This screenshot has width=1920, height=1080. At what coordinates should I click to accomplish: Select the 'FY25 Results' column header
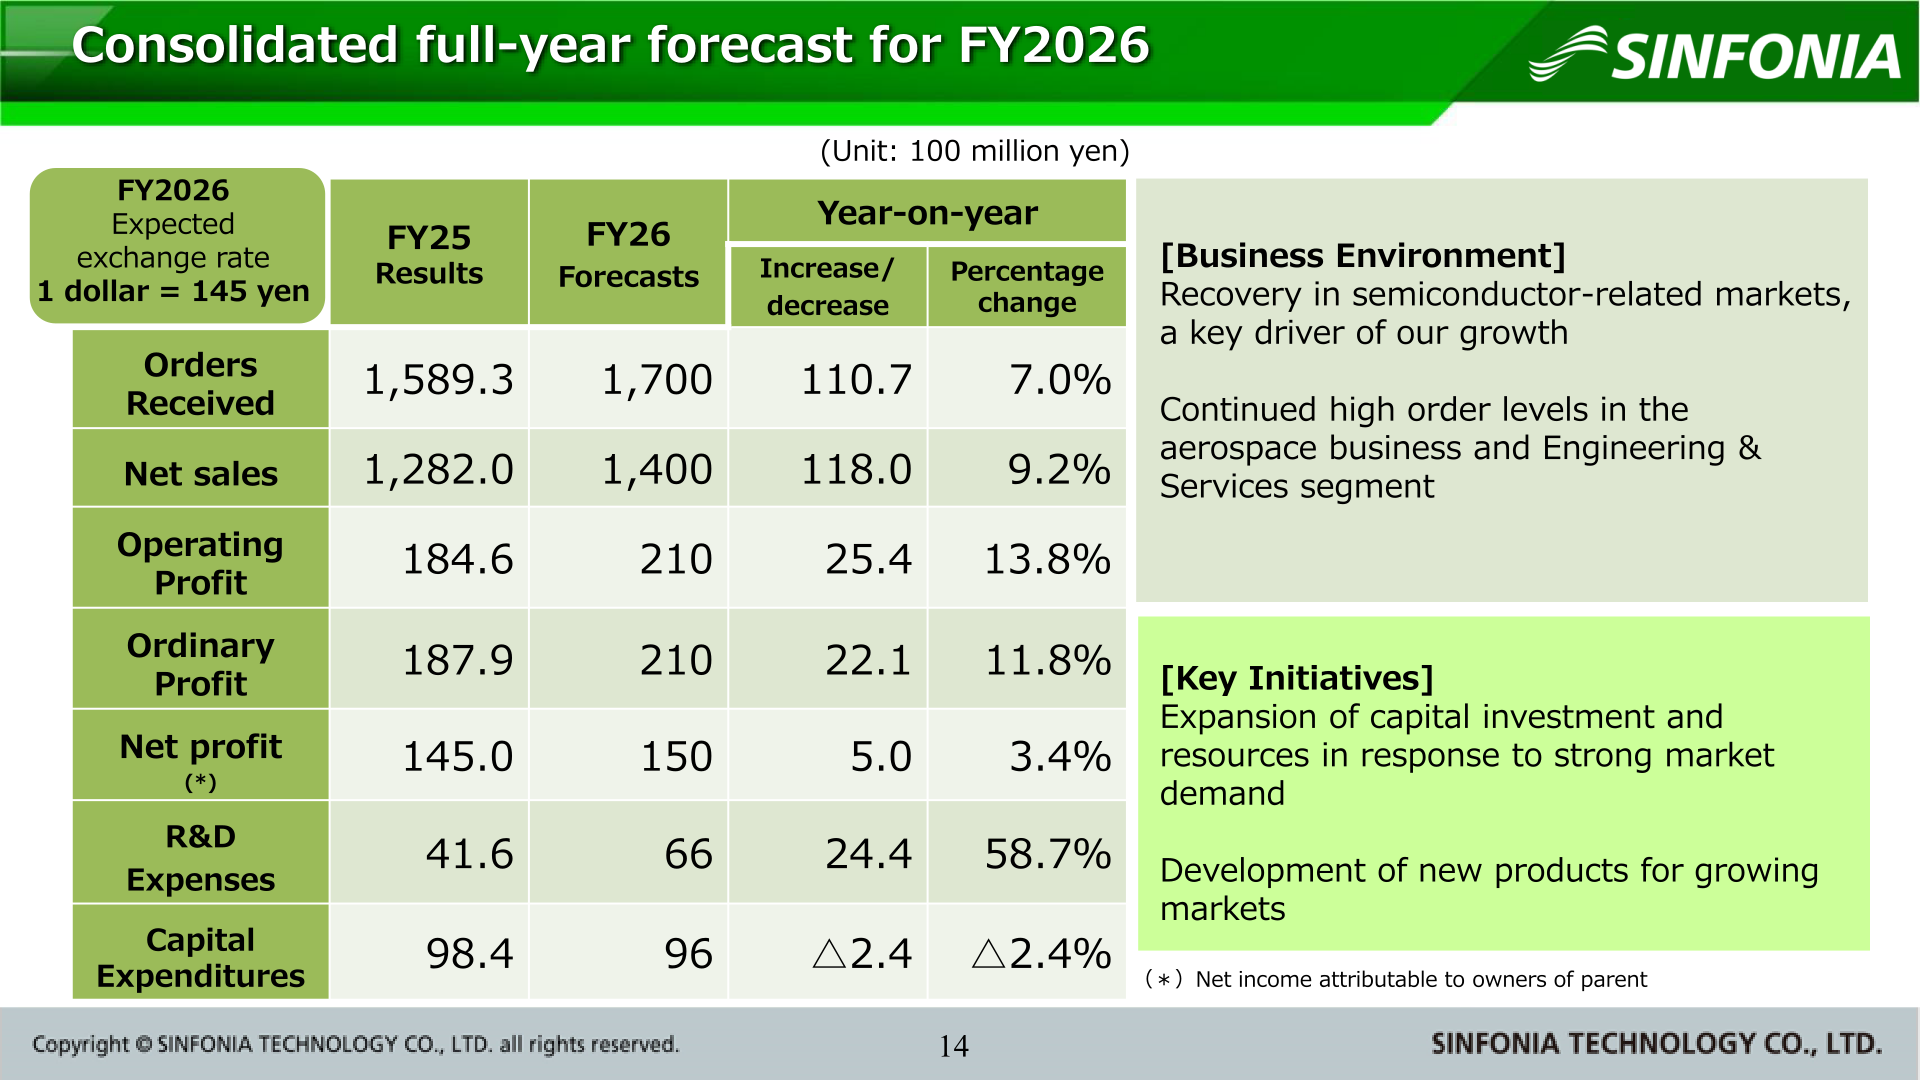coord(429,253)
